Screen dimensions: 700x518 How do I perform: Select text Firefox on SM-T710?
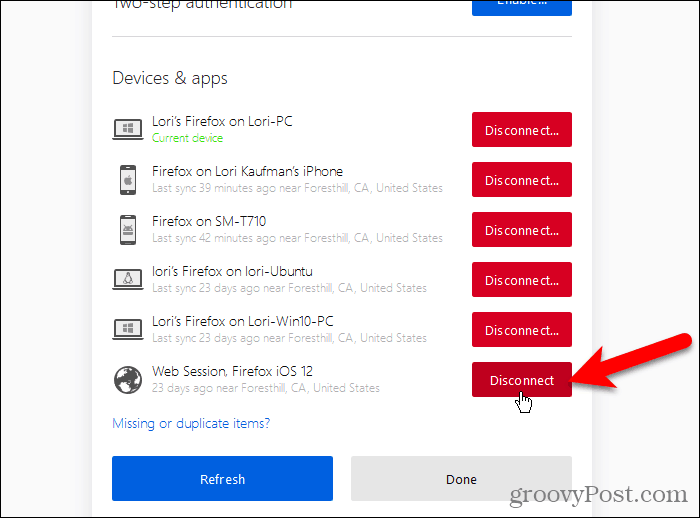pos(209,221)
